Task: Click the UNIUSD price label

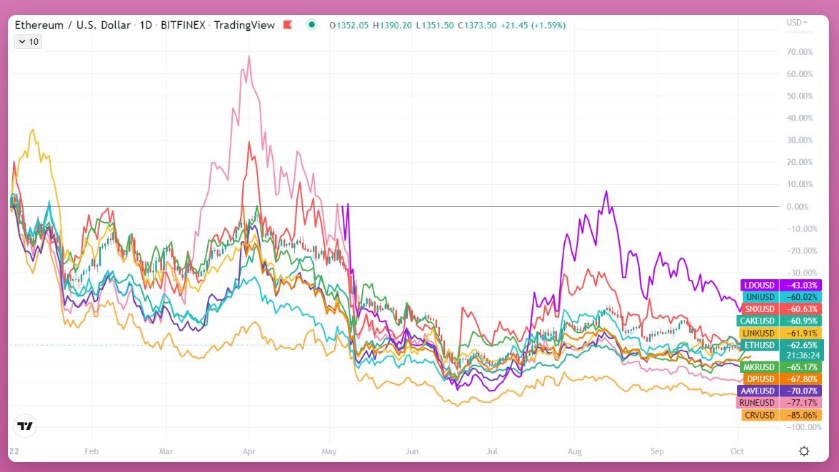Action: [x=760, y=297]
